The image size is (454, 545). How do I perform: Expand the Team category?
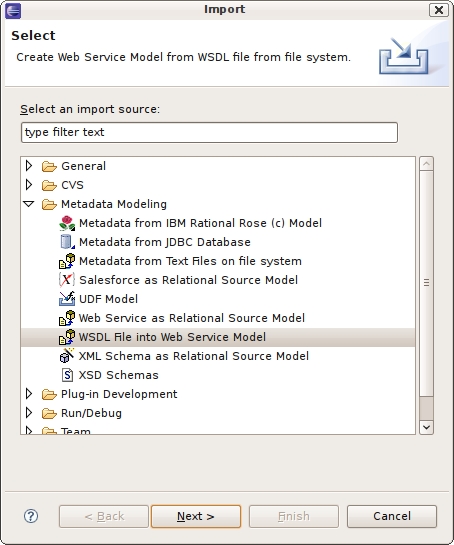29,431
